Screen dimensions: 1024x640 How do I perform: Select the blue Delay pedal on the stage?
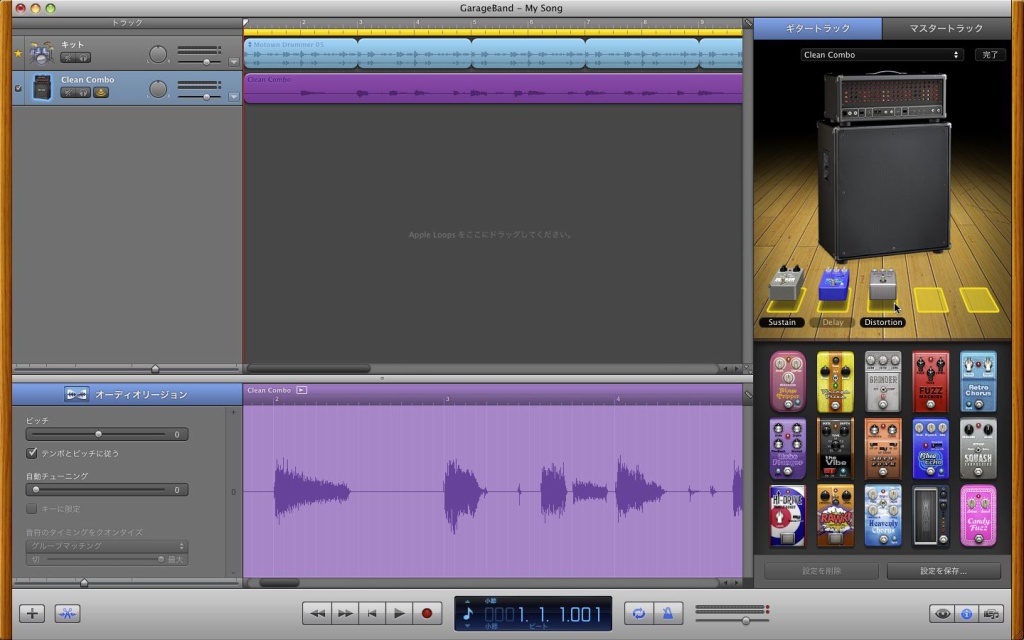point(834,285)
